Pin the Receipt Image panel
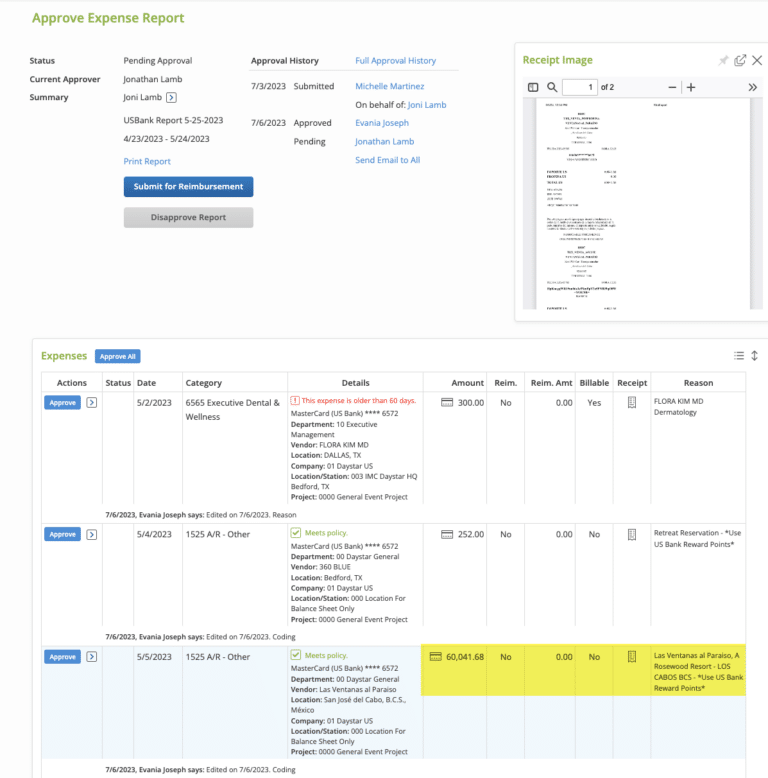768x778 pixels. (724, 61)
